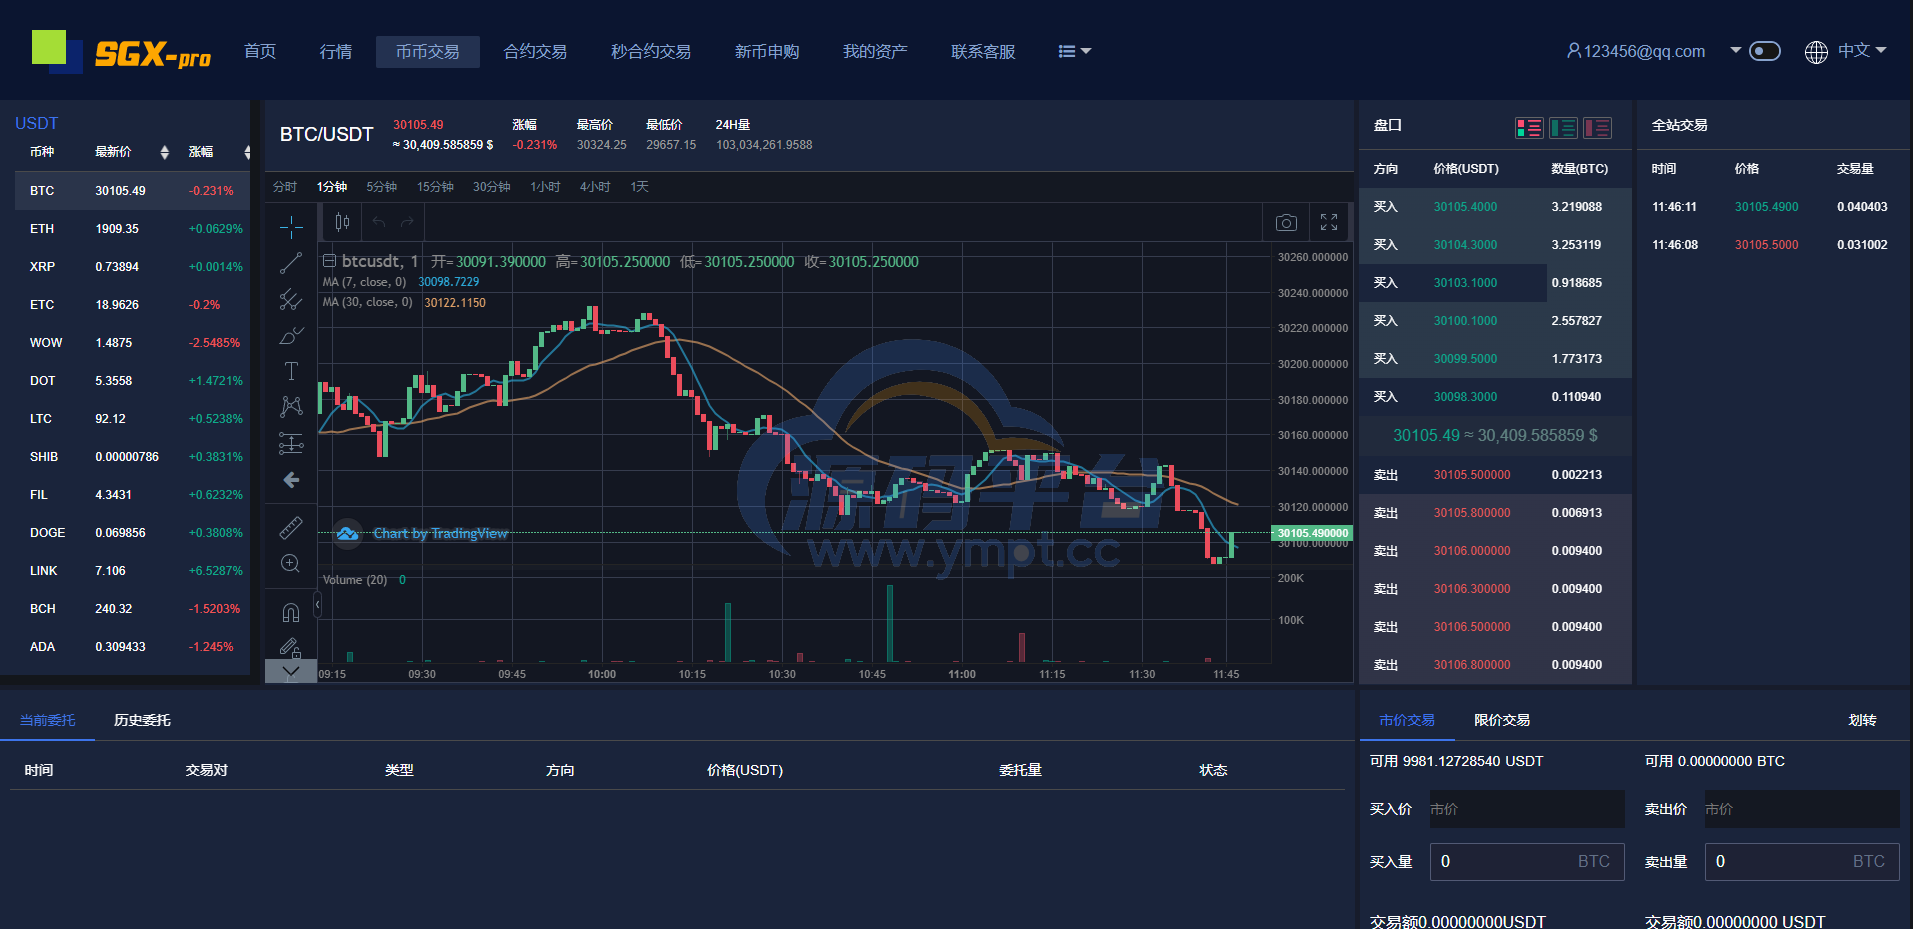Select the trend line drawing tool
This screenshot has width=1913, height=929.
(291, 263)
